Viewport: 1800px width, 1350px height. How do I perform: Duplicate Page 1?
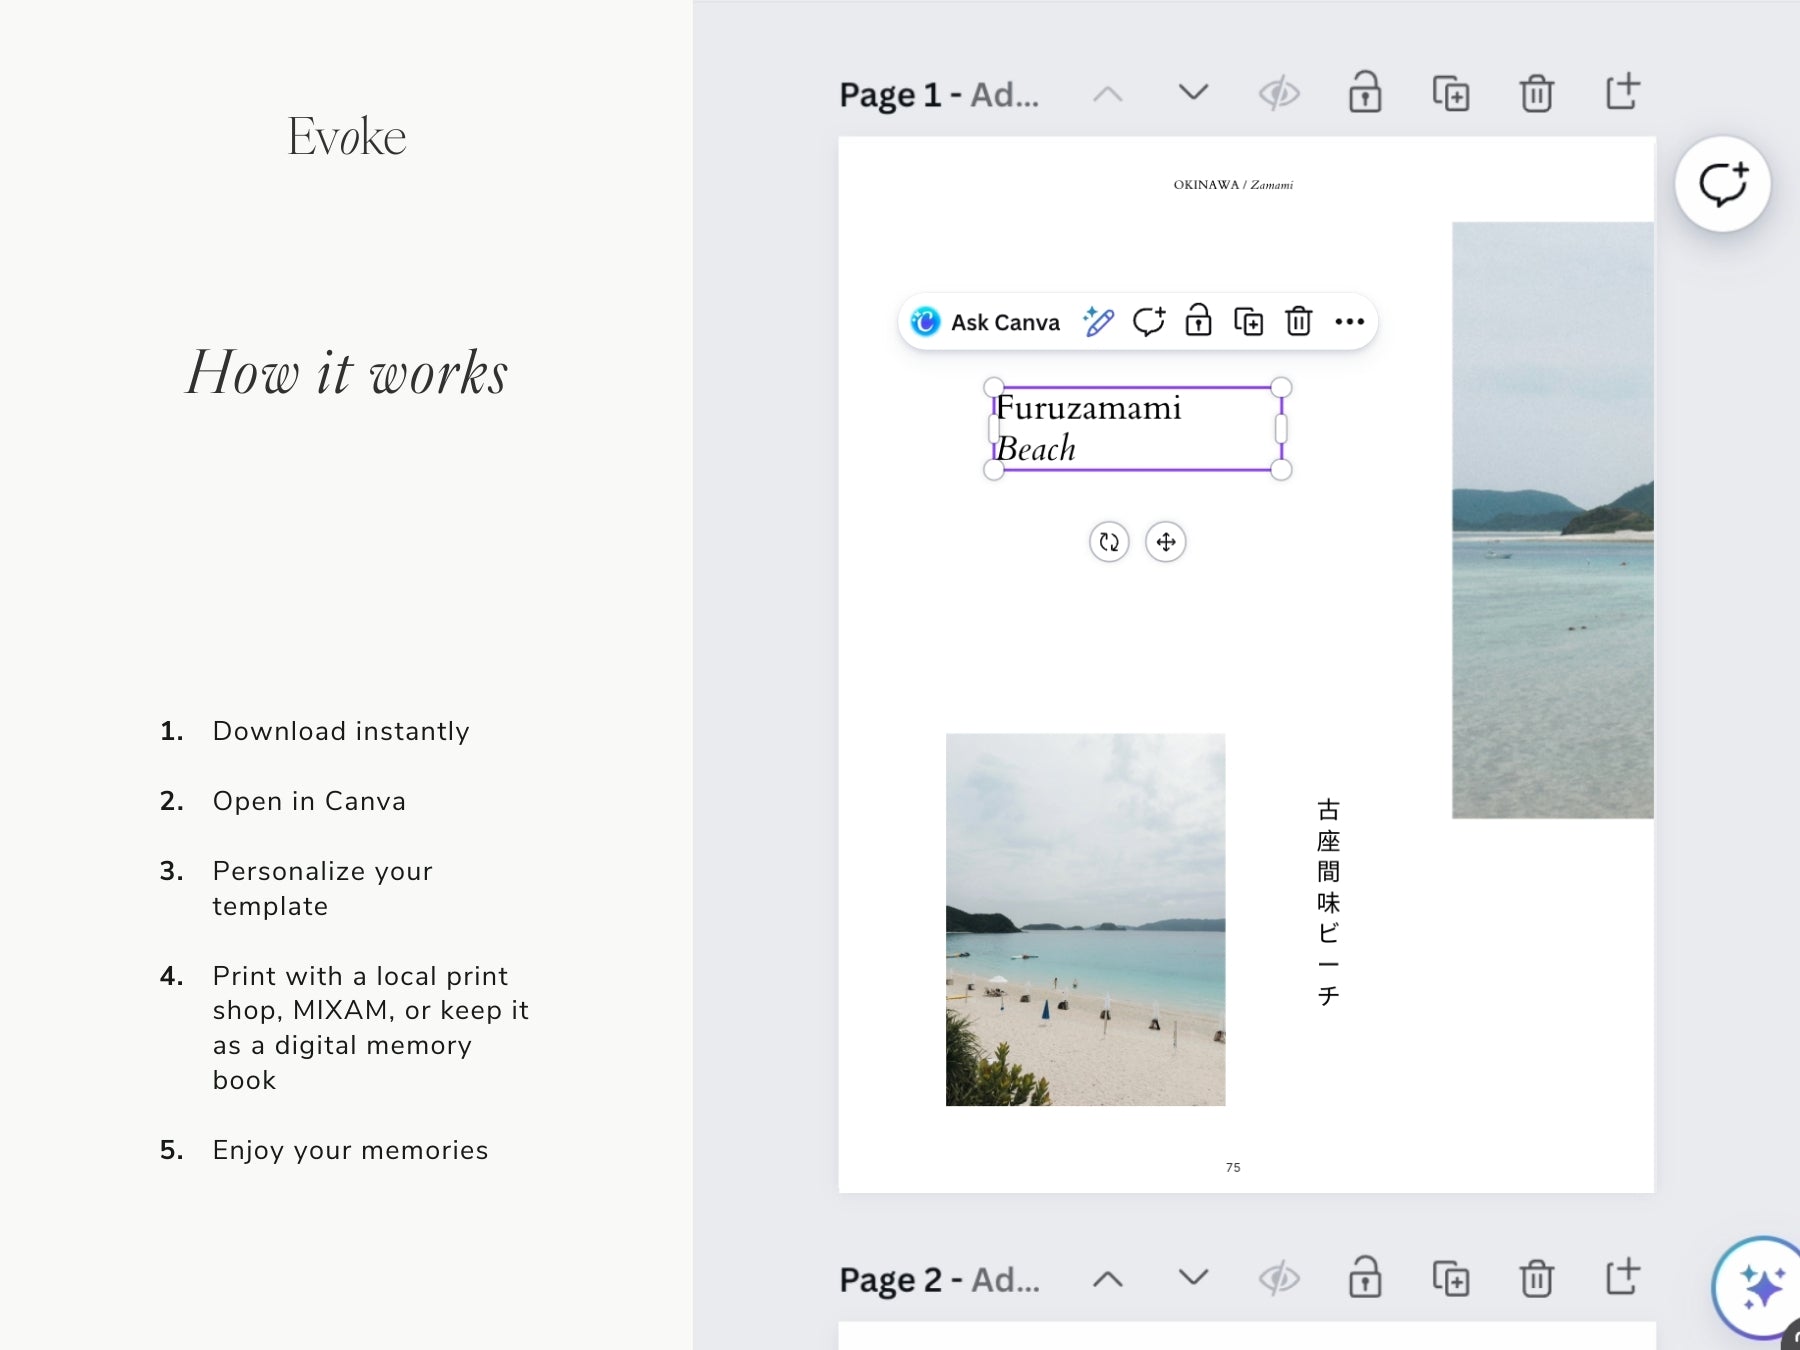(1452, 92)
